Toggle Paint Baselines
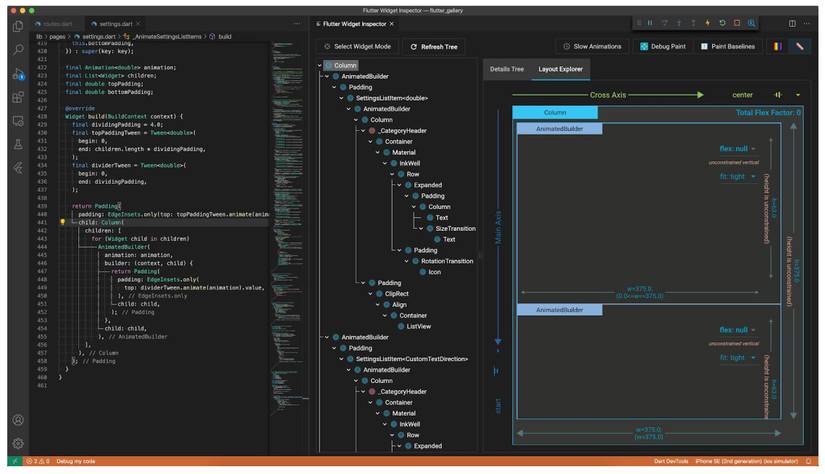825x474 pixels. pos(728,46)
